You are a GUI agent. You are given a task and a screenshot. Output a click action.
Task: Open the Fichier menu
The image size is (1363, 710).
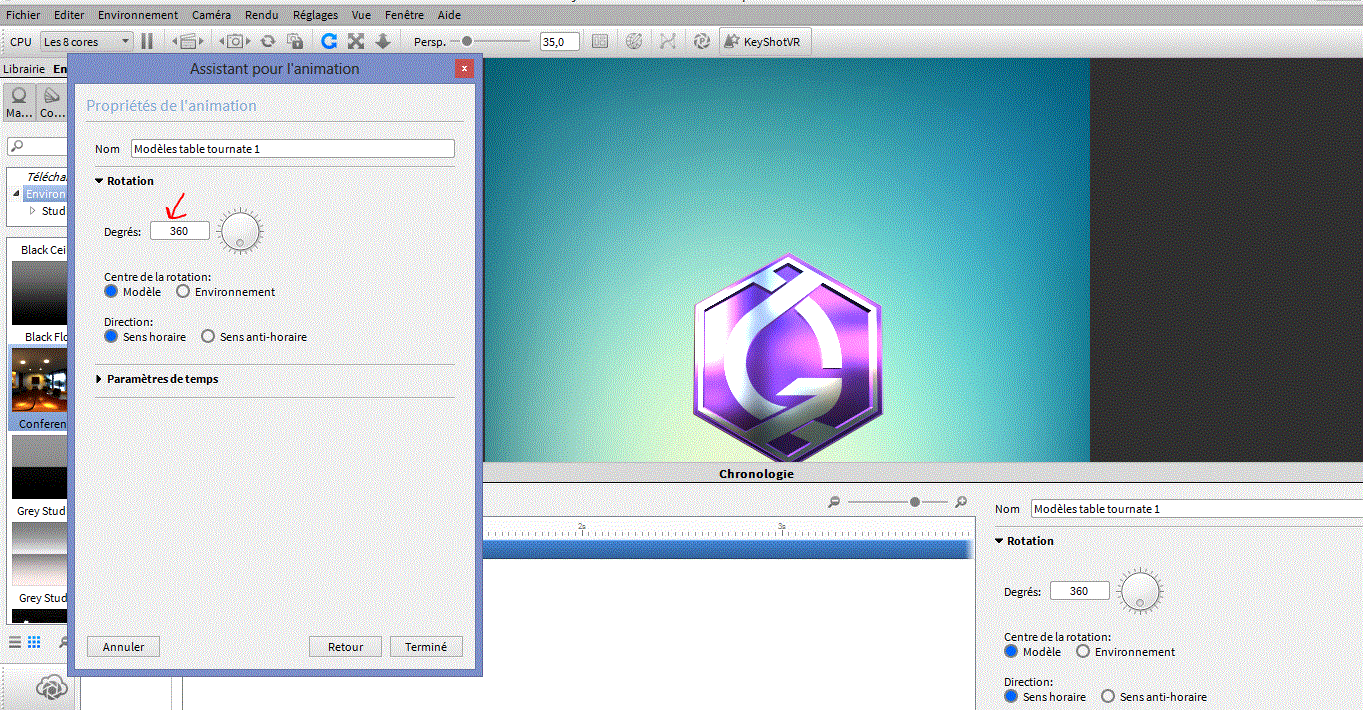pyautogui.click(x=23, y=15)
